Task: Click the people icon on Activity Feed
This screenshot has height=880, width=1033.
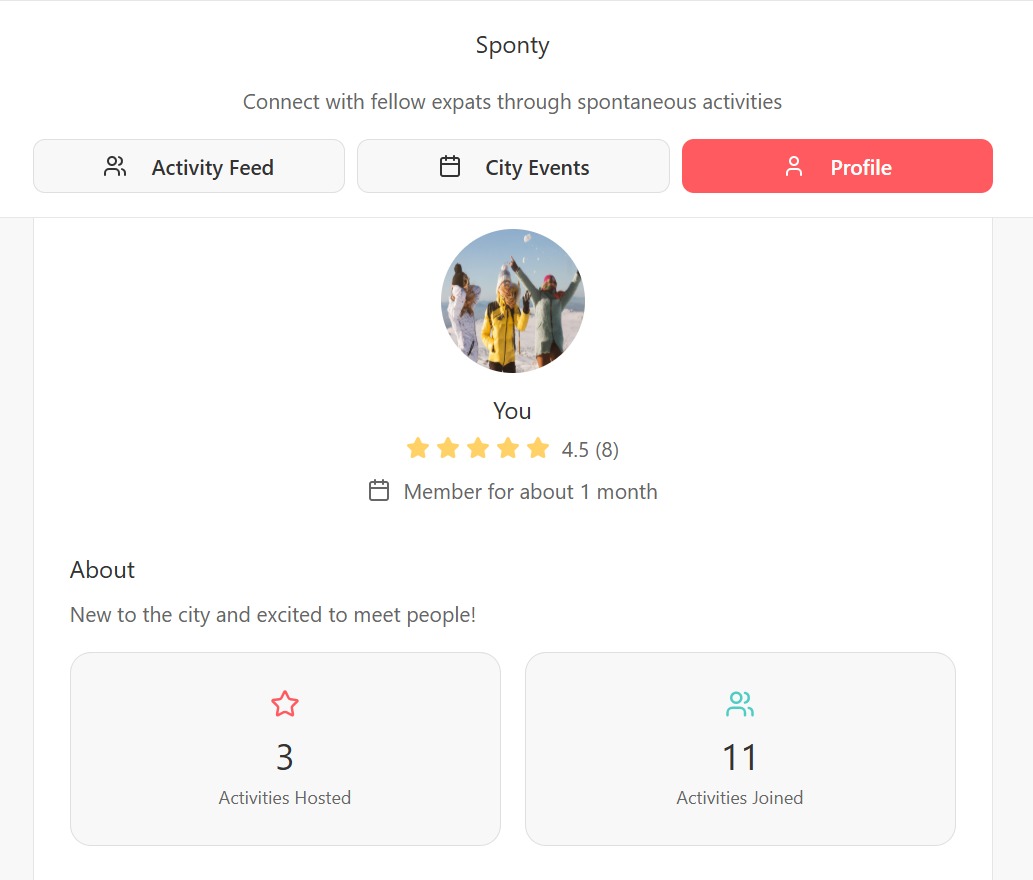Action: (115, 167)
